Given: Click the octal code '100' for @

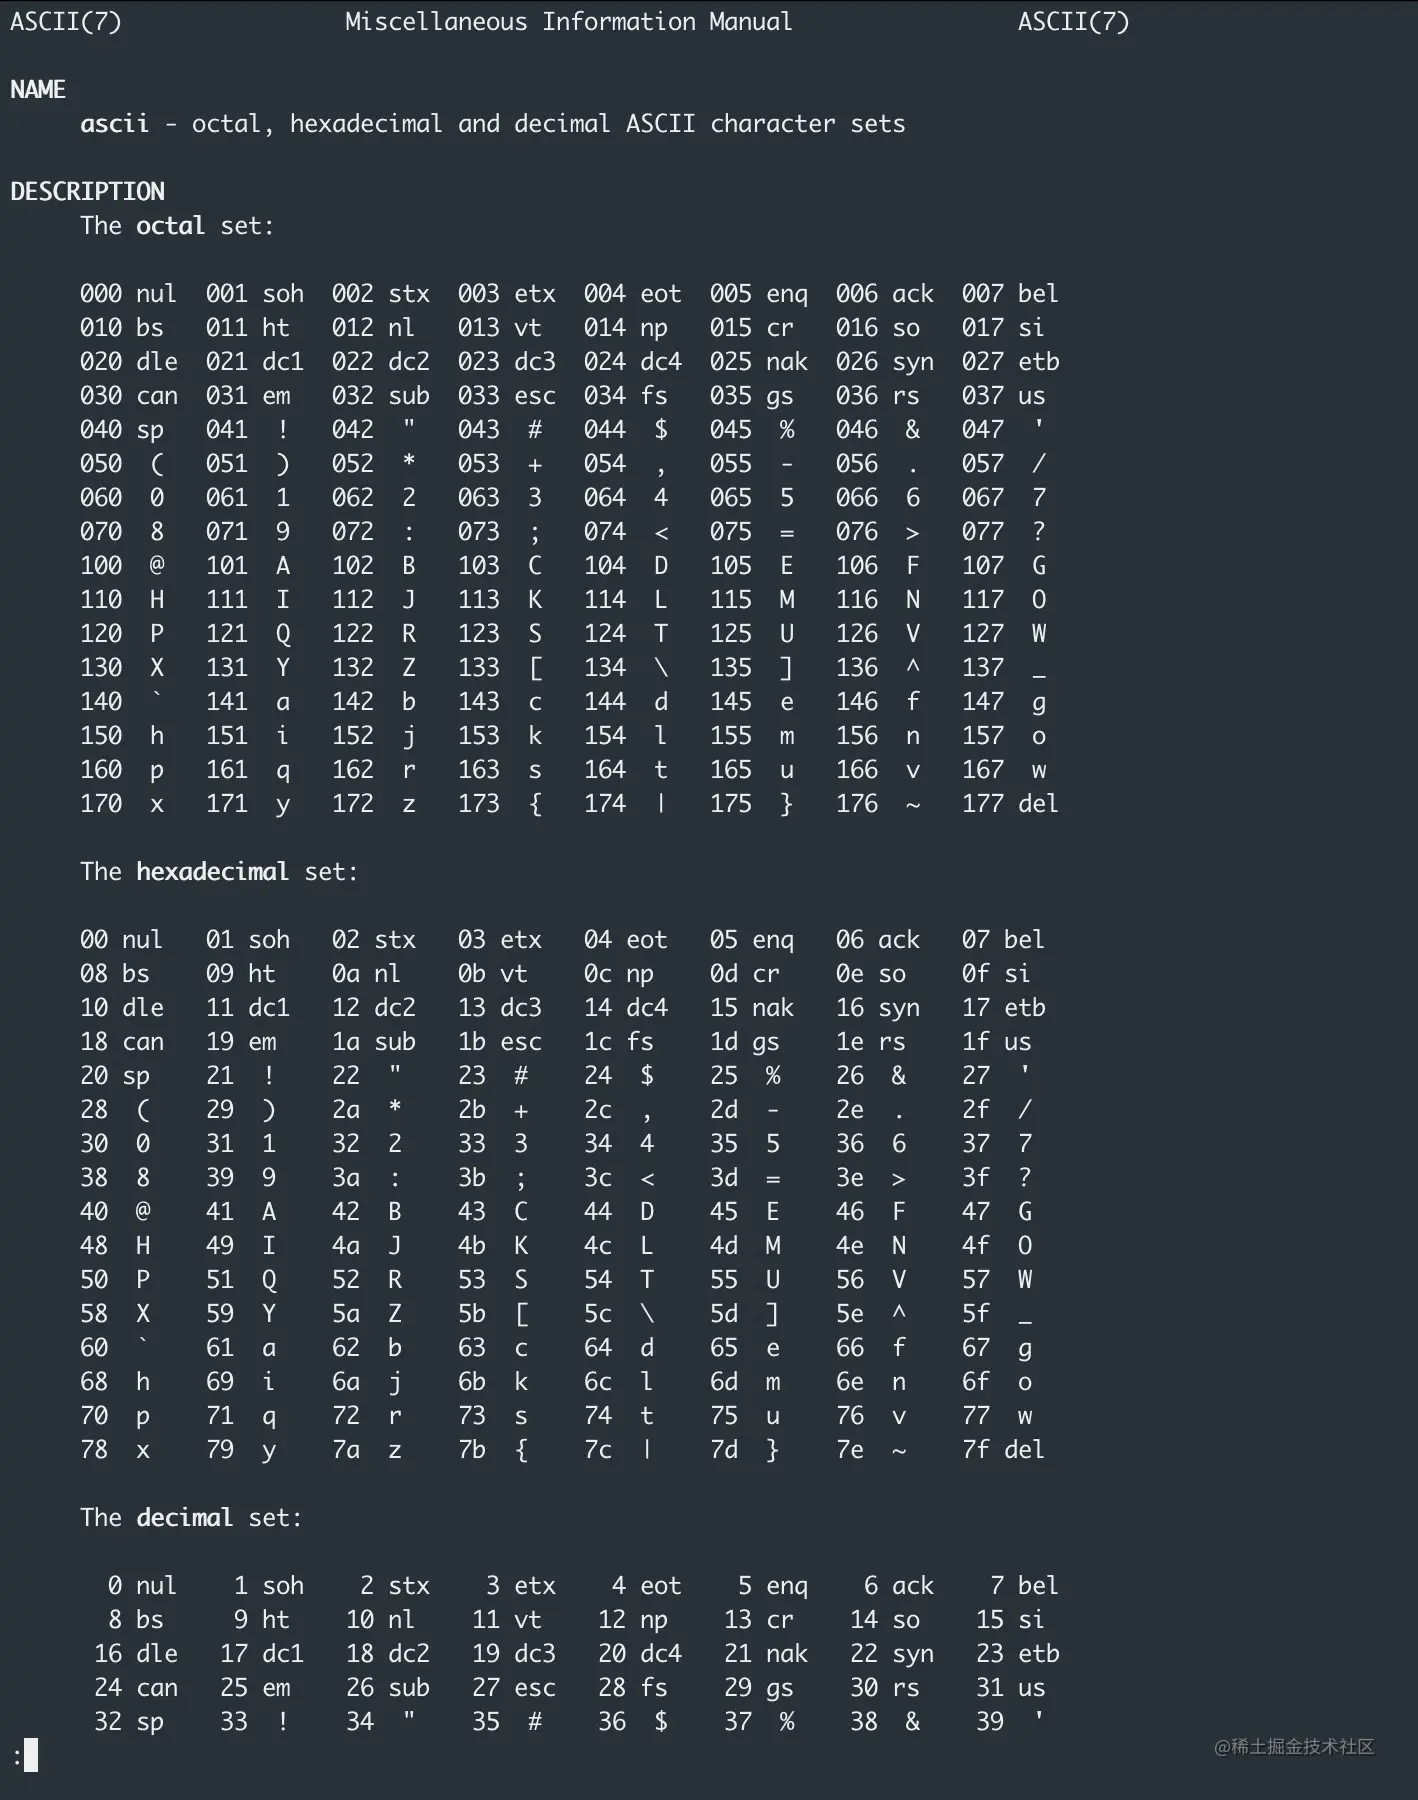Looking at the screenshot, I should [x=101, y=566].
